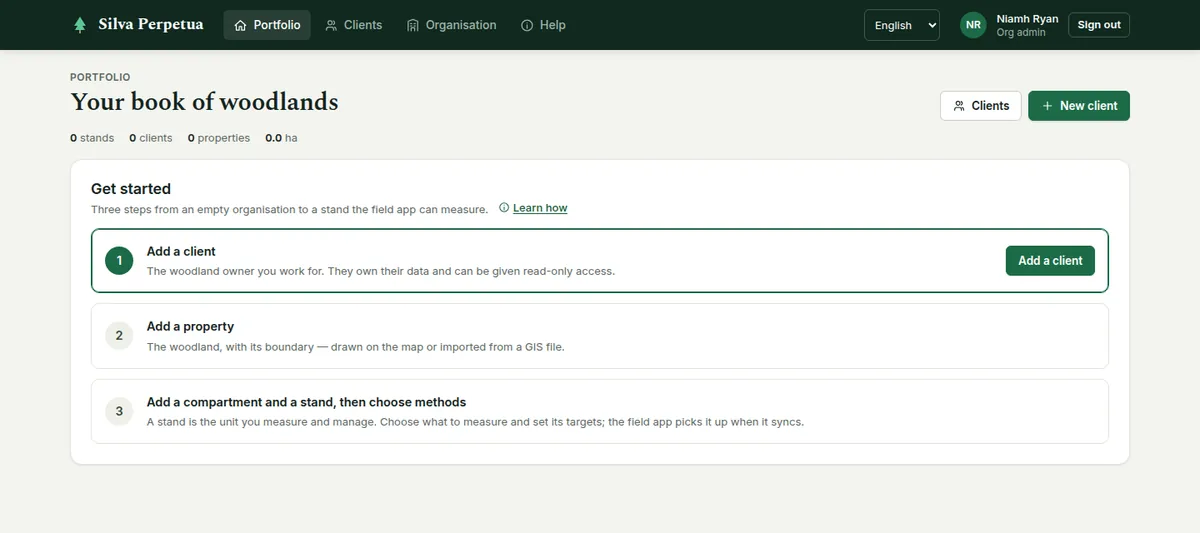Click the NR user avatar

pyautogui.click(x=973, y=25)
